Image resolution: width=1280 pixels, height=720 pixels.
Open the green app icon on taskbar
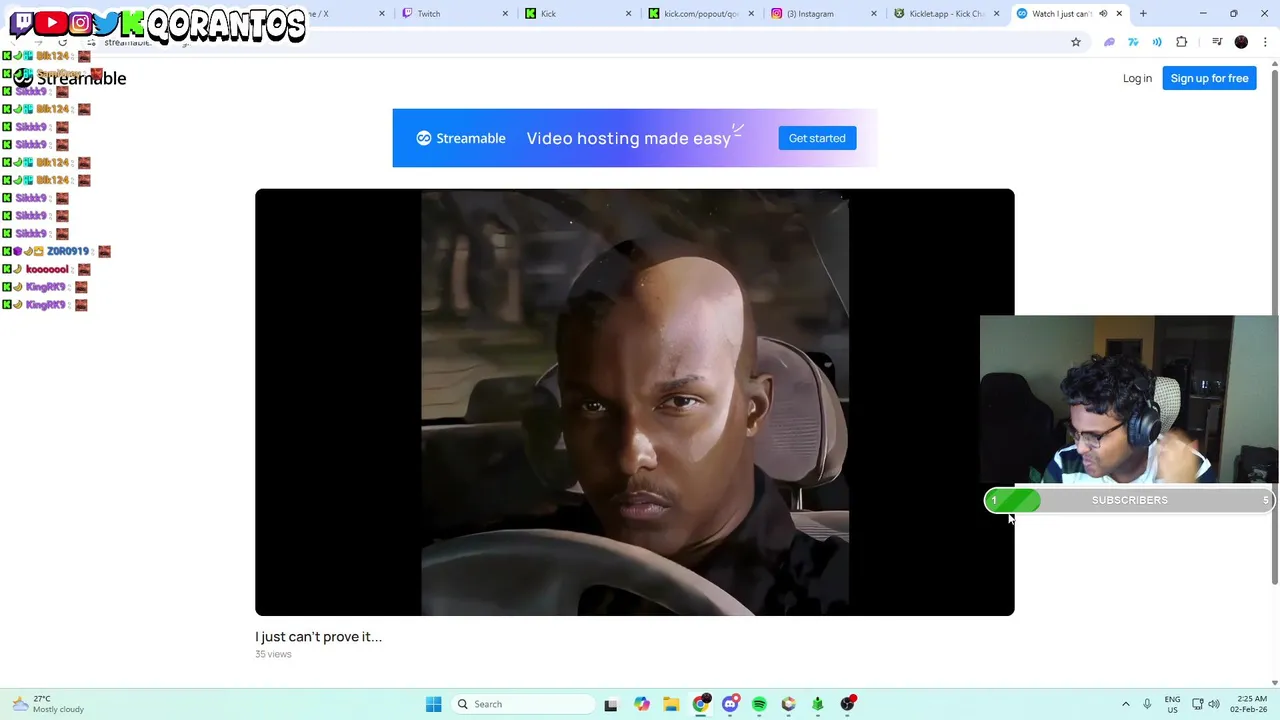tap(817, 704)
